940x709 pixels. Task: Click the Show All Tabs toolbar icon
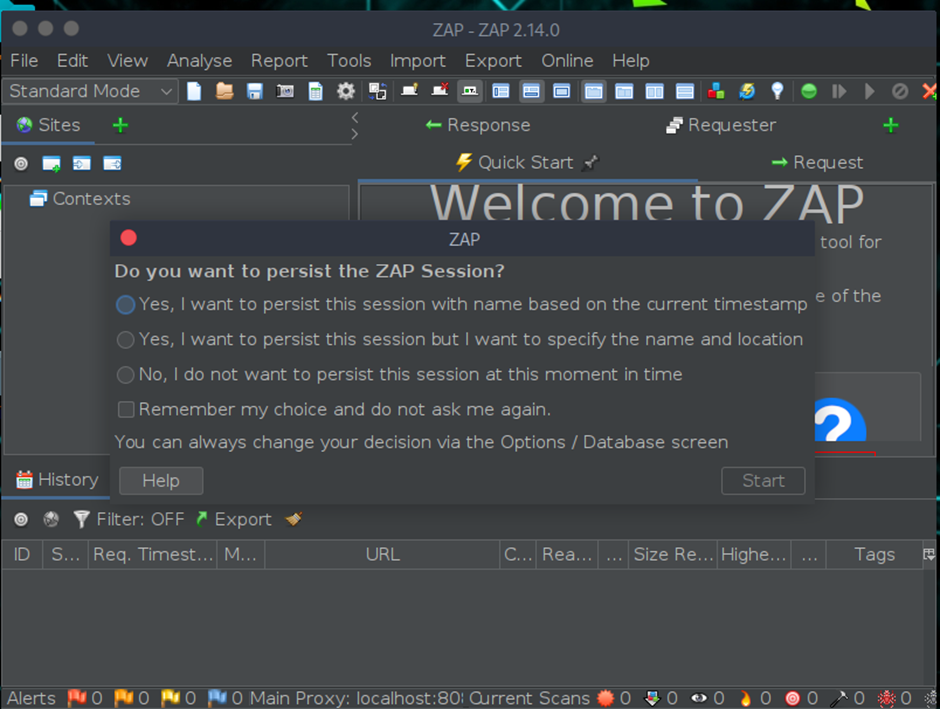(x=409, y=90)
